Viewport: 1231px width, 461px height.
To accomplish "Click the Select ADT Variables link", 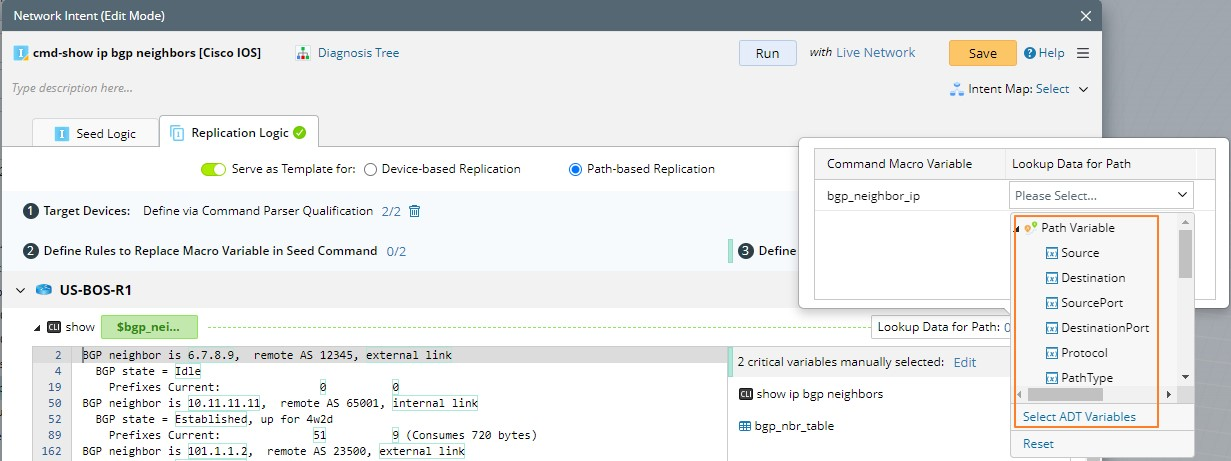I will pyautogui.click(x=1079, y=417).
